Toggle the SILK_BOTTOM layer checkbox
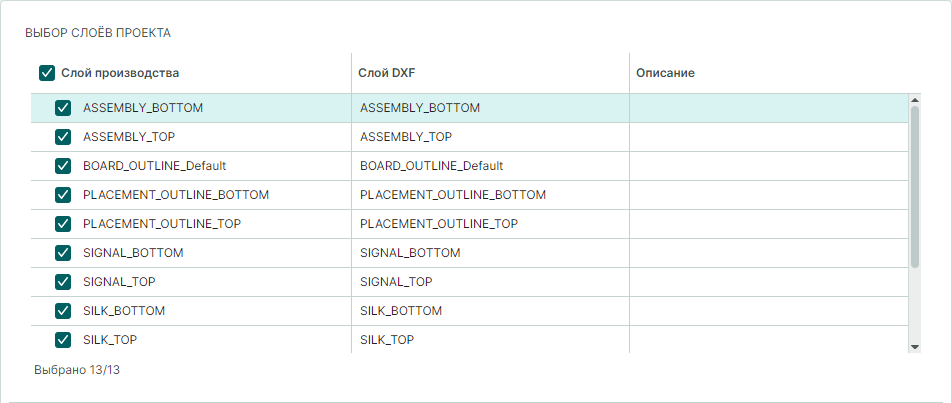The image size is (952, 403). point(63,311)
